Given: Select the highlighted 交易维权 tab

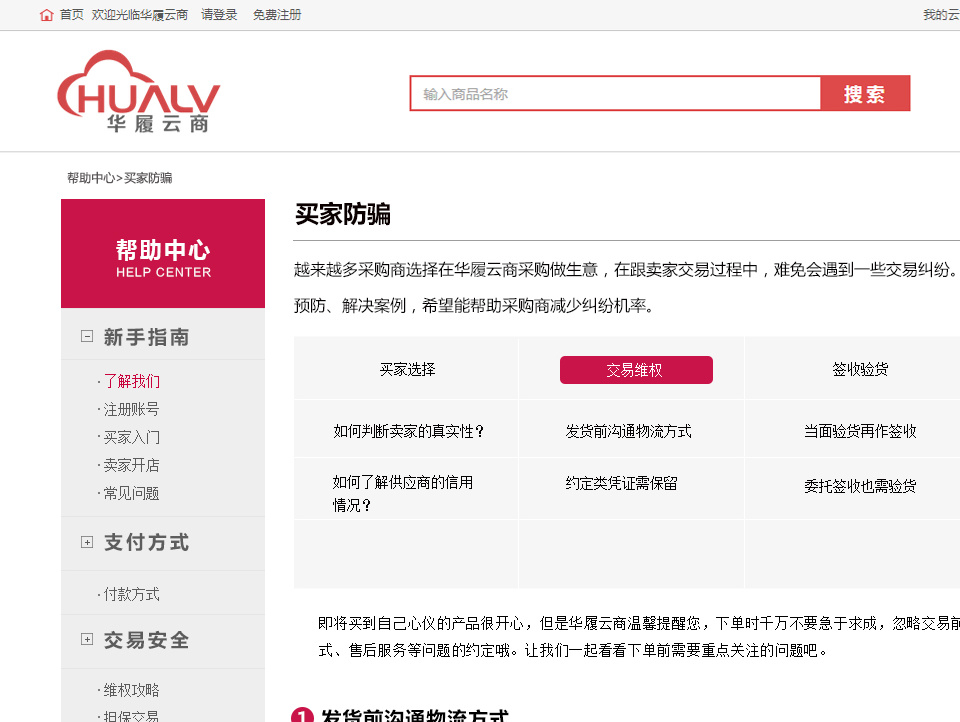Looking at the screenshot, I should [x=637, y=369].
